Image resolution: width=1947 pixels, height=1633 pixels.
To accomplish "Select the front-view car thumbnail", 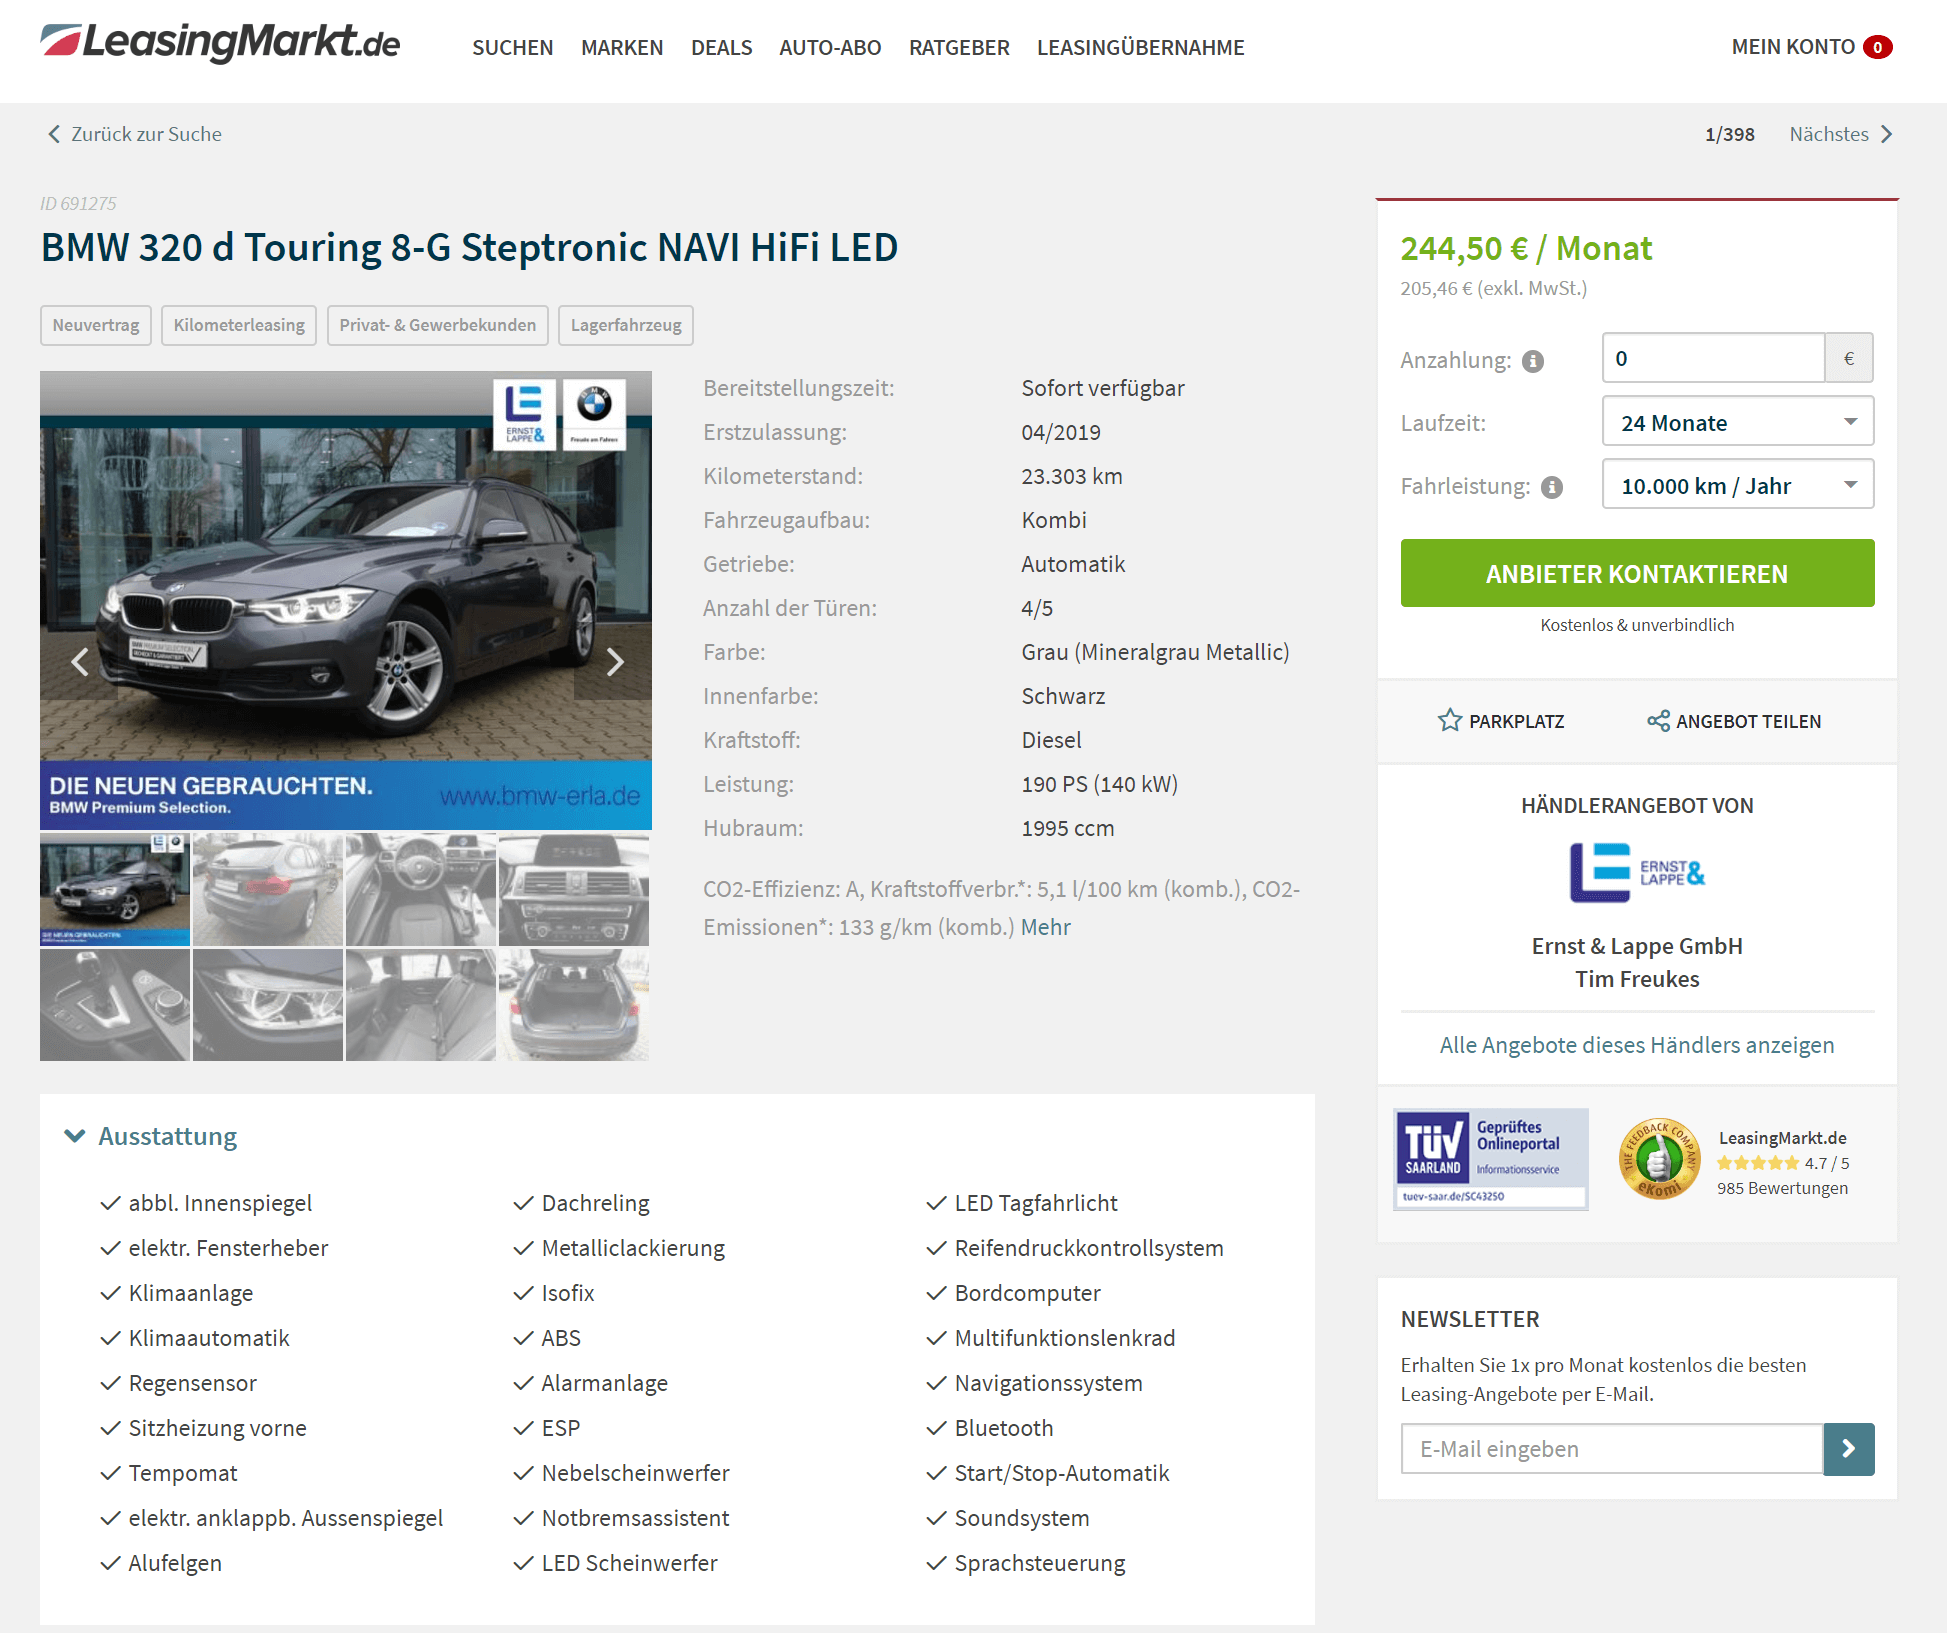I will click(115, 889).
